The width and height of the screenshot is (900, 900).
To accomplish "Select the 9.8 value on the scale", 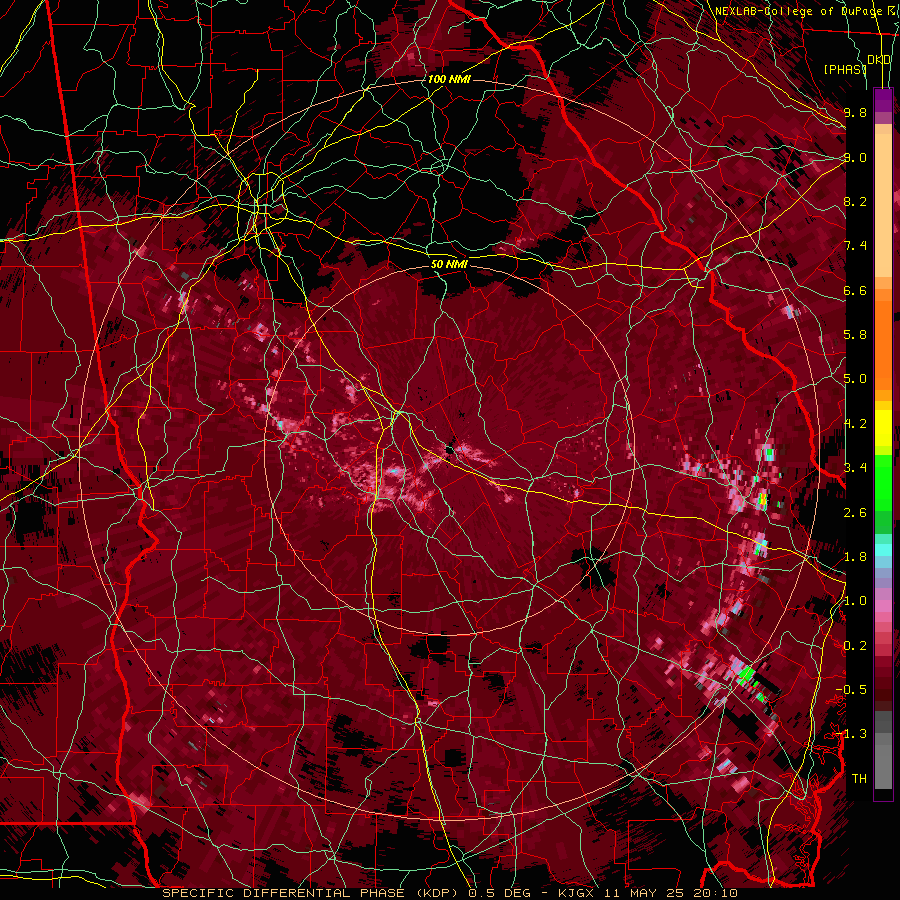I will [x=855, y=112].
